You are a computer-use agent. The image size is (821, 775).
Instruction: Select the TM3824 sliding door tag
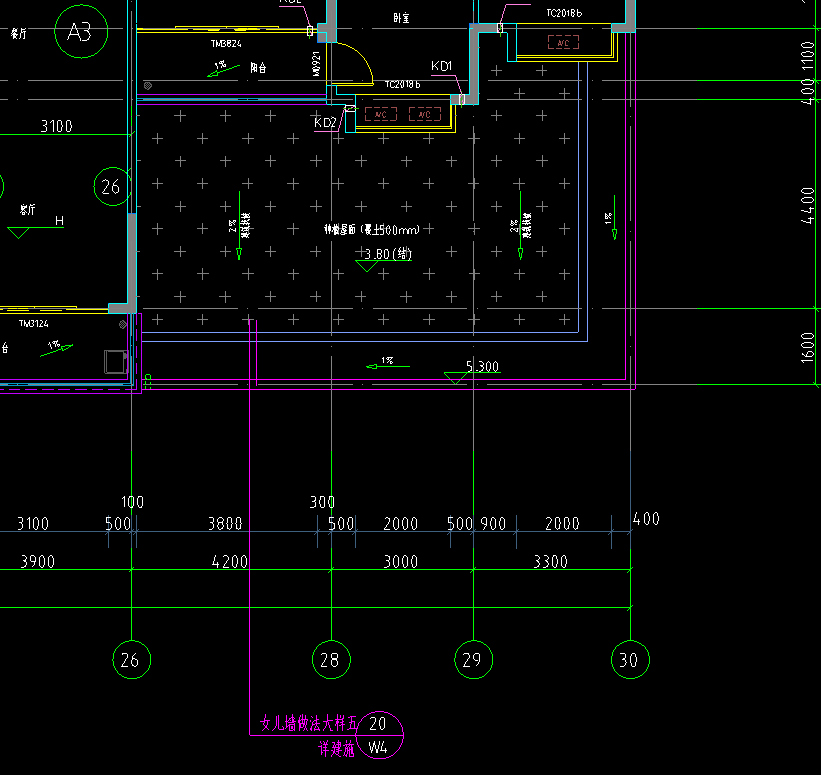tap(226, 43)
